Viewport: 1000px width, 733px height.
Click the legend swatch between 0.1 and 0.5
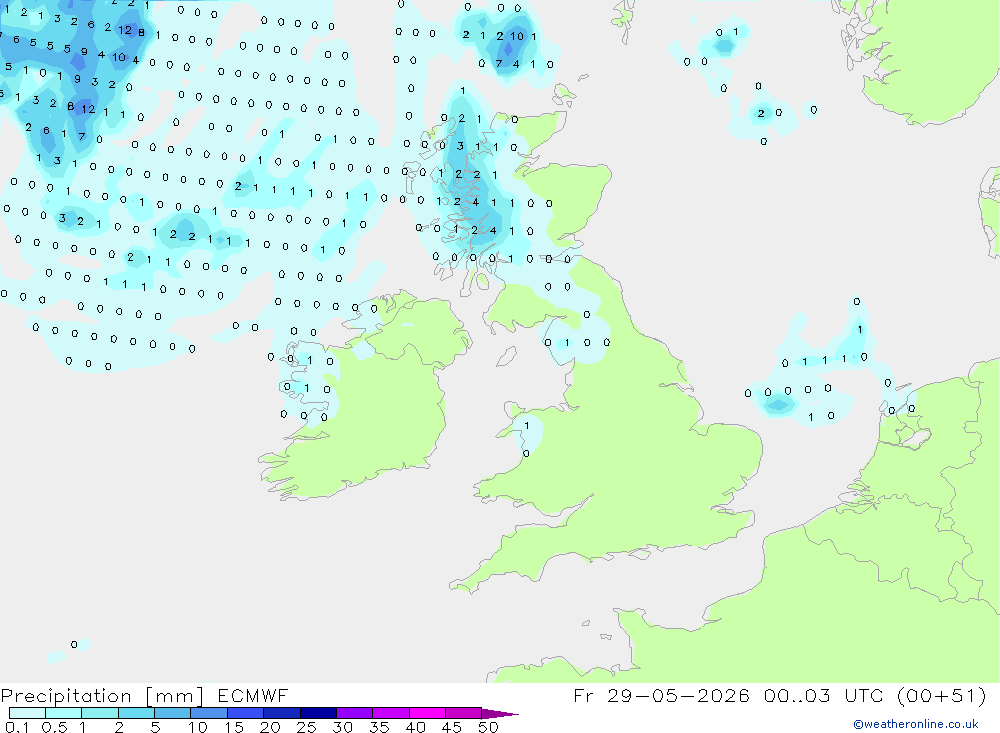(27, 713)
